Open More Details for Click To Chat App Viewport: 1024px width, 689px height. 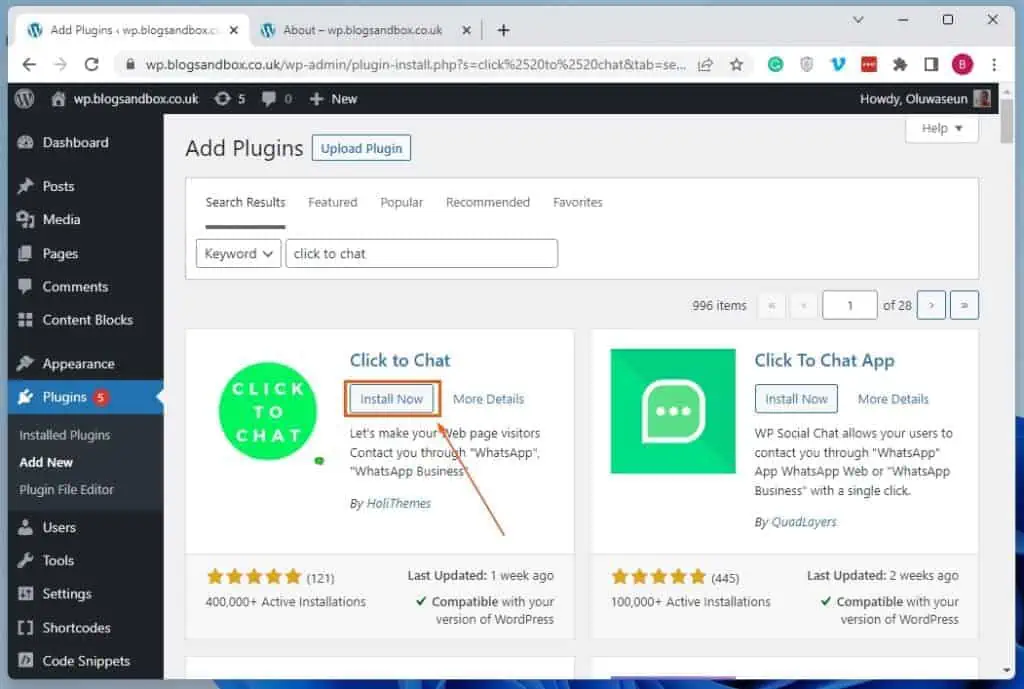[893, 399]
